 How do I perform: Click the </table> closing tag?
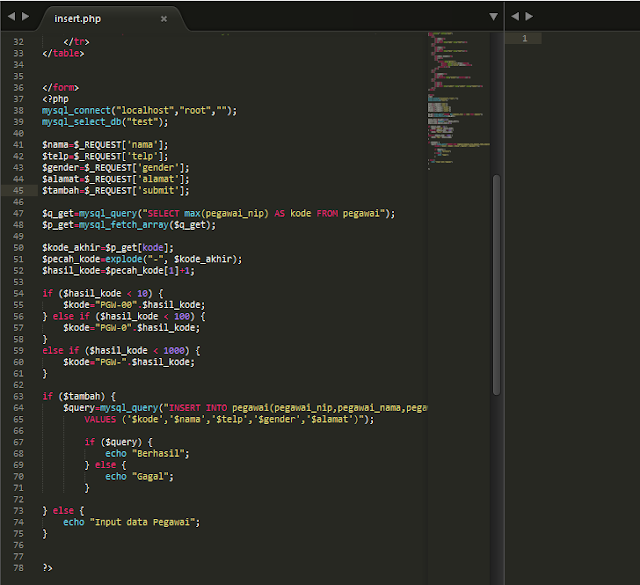[x=63, y=53]
